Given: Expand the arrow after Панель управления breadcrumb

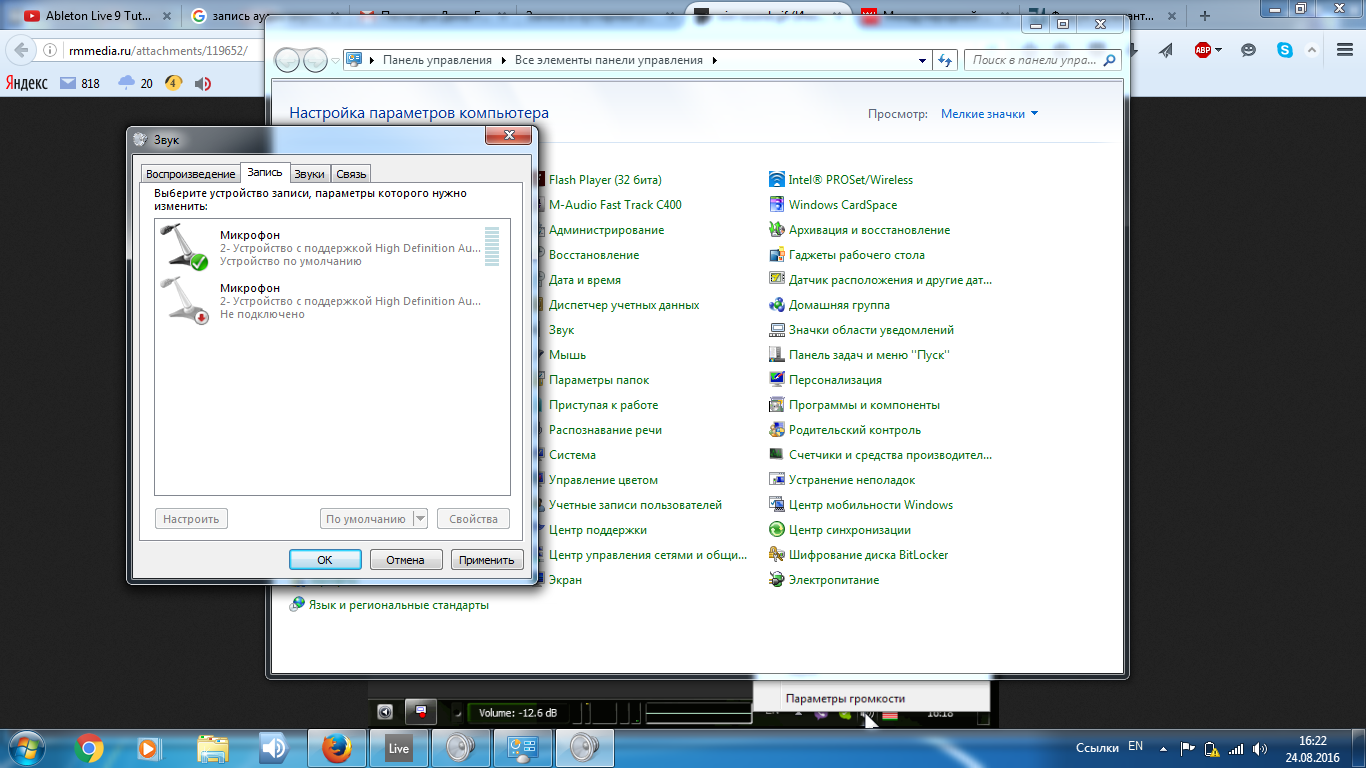Looking at the screenshot, I should [503, 60].
